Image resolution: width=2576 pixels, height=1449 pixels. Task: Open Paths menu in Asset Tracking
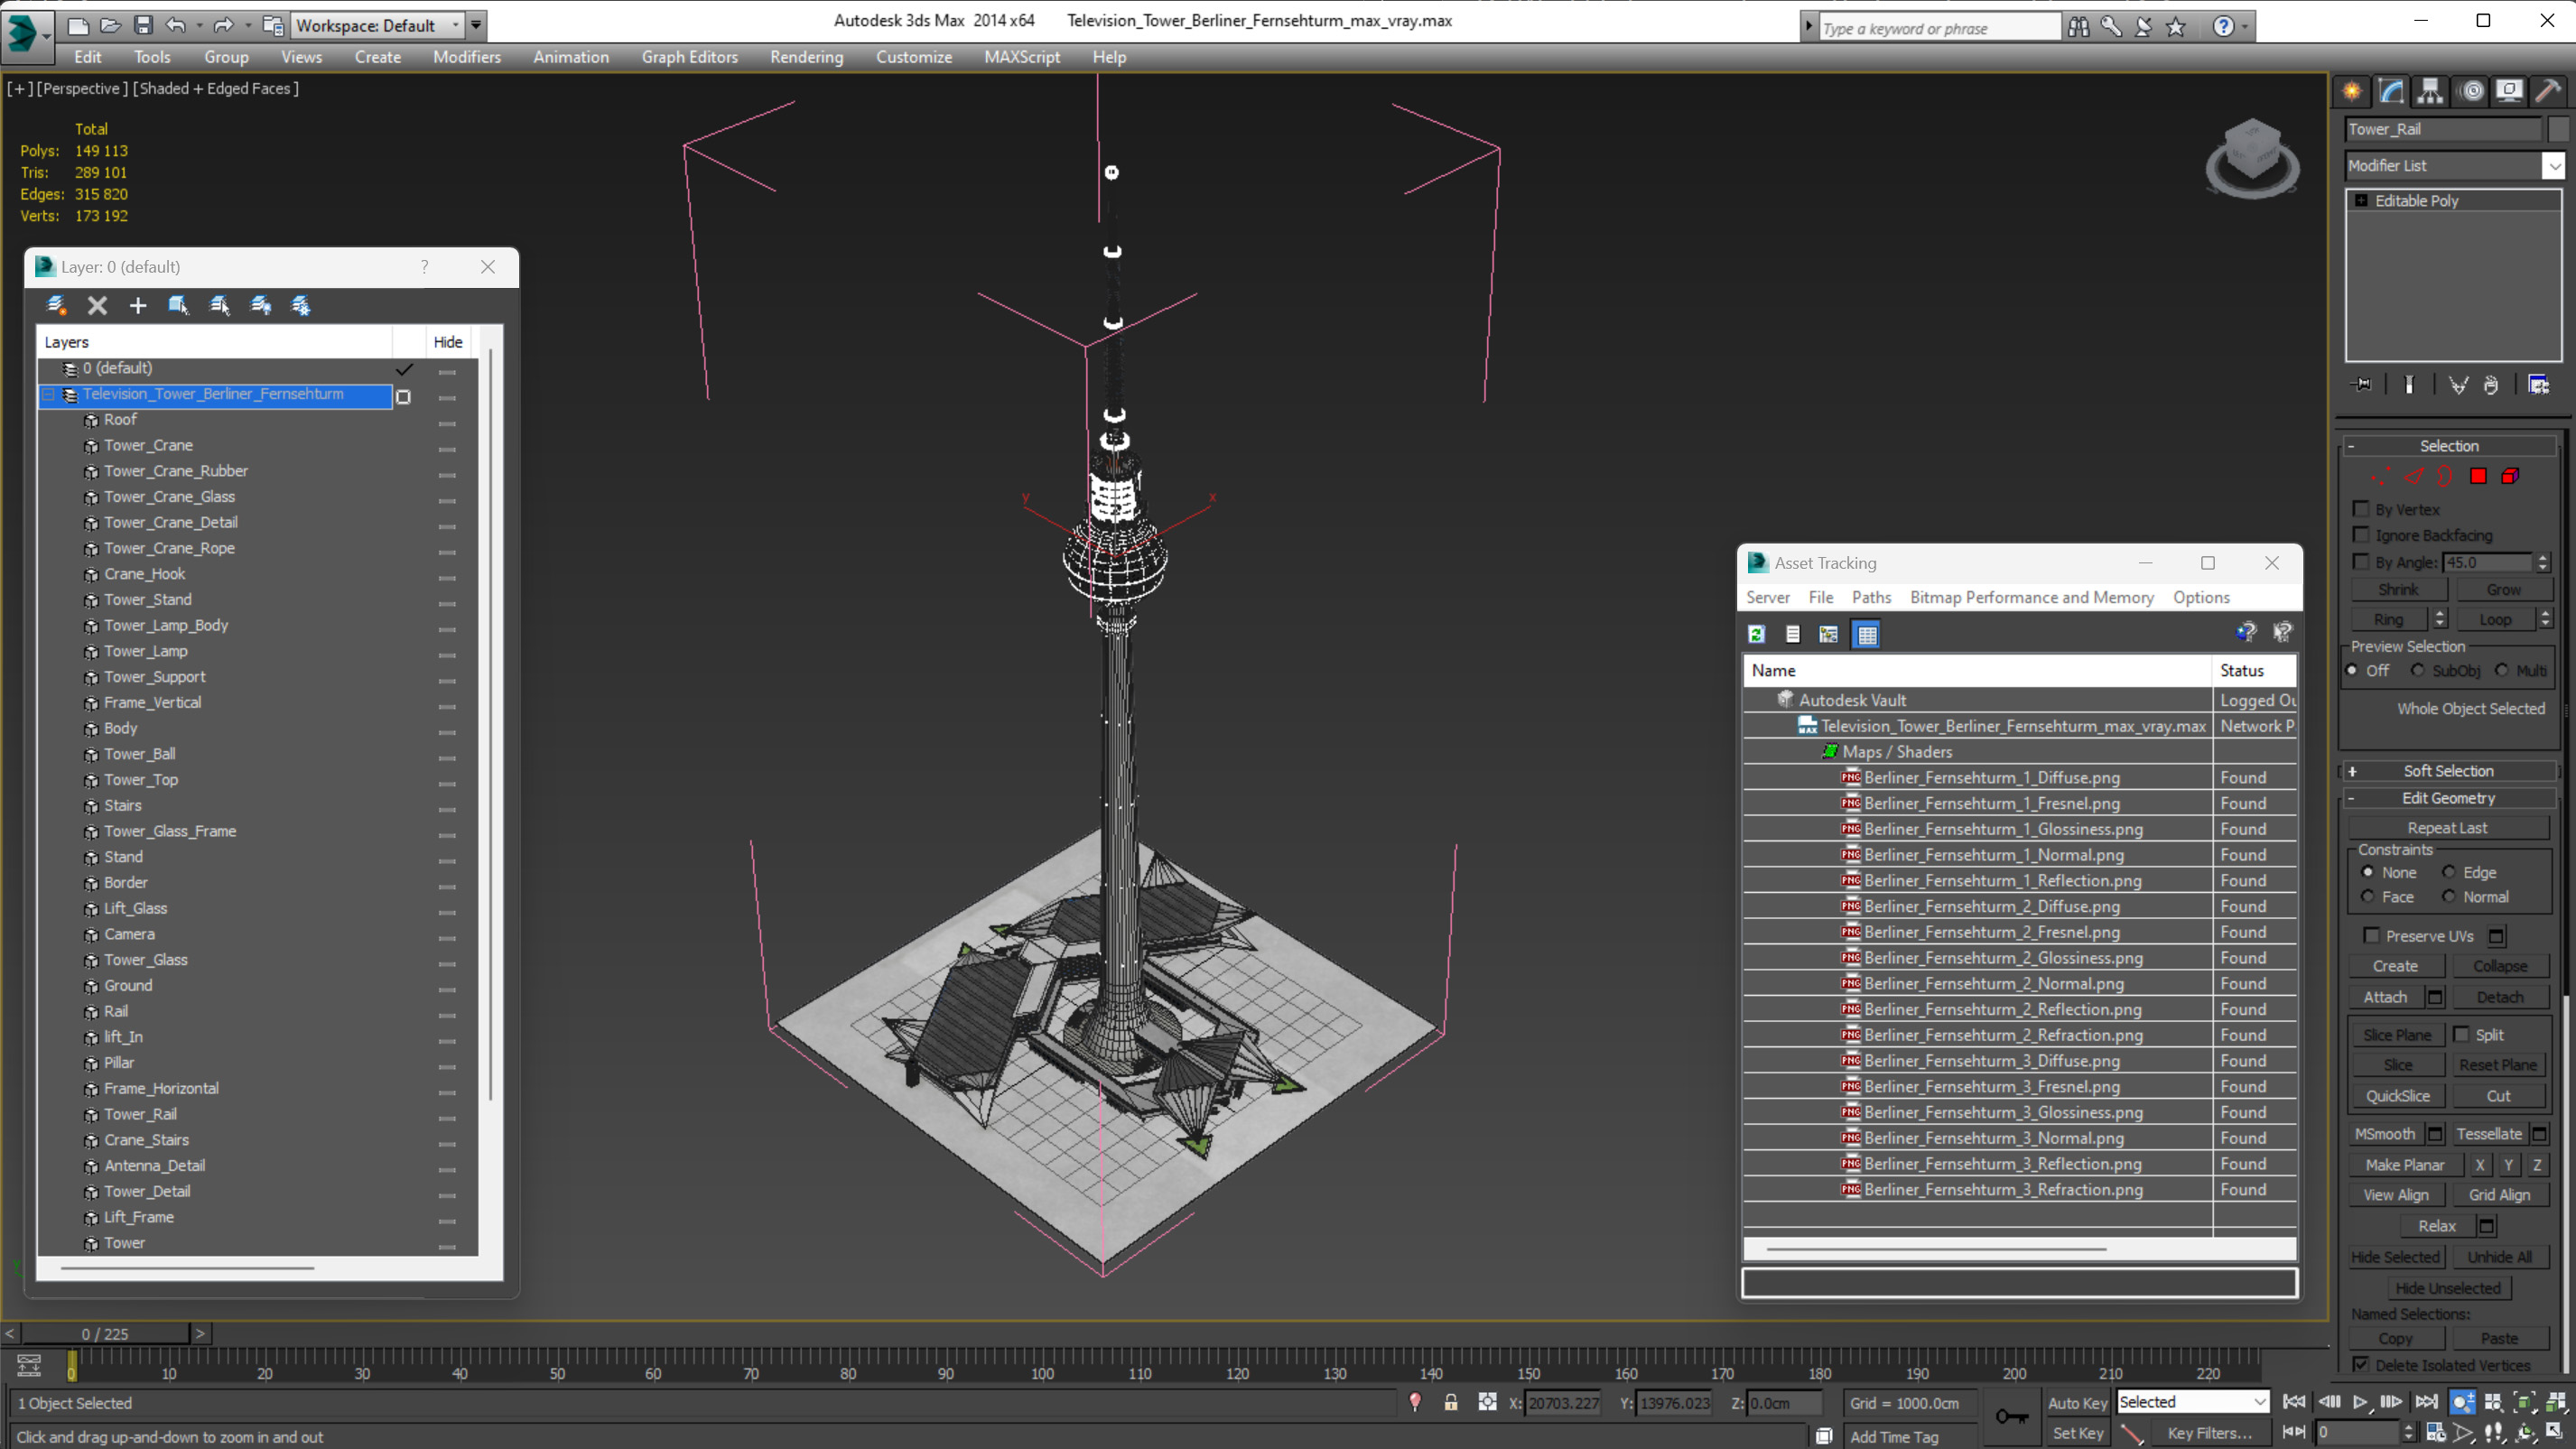pos(1870,597)
